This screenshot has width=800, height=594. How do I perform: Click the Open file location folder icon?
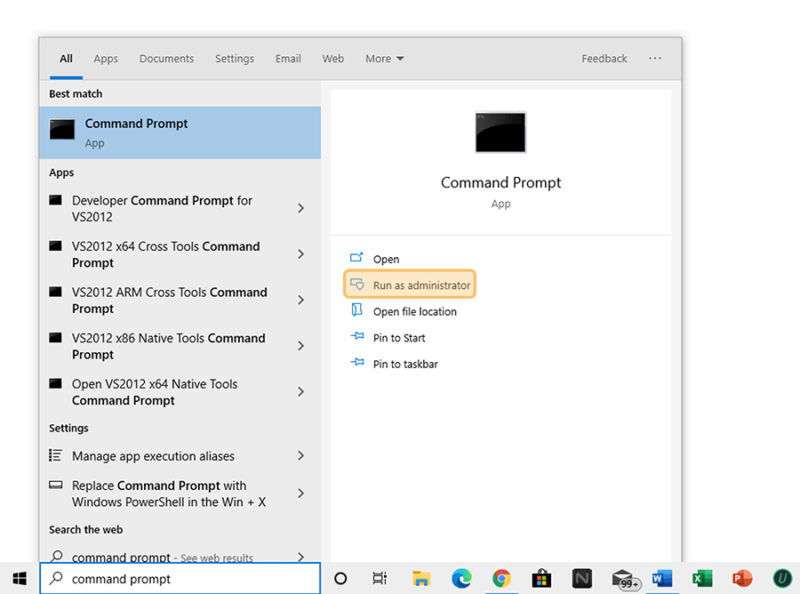tap(357, 310)
